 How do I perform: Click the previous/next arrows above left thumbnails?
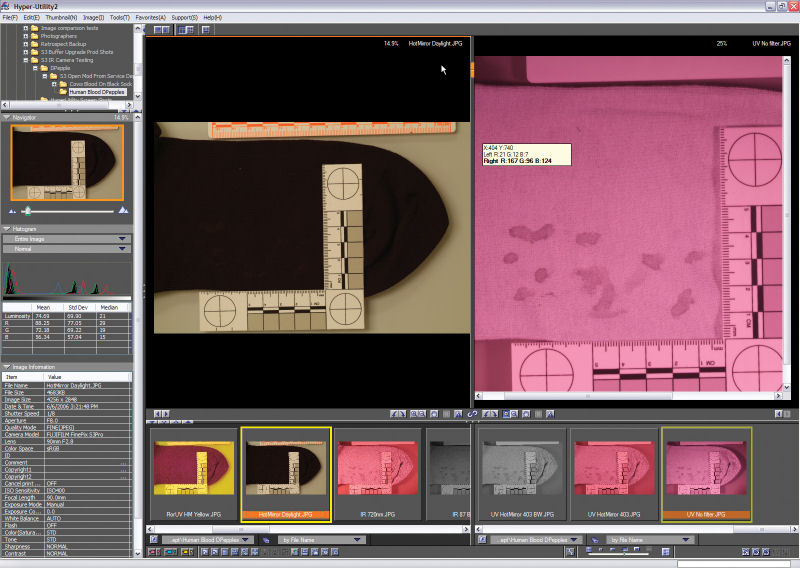158,413
